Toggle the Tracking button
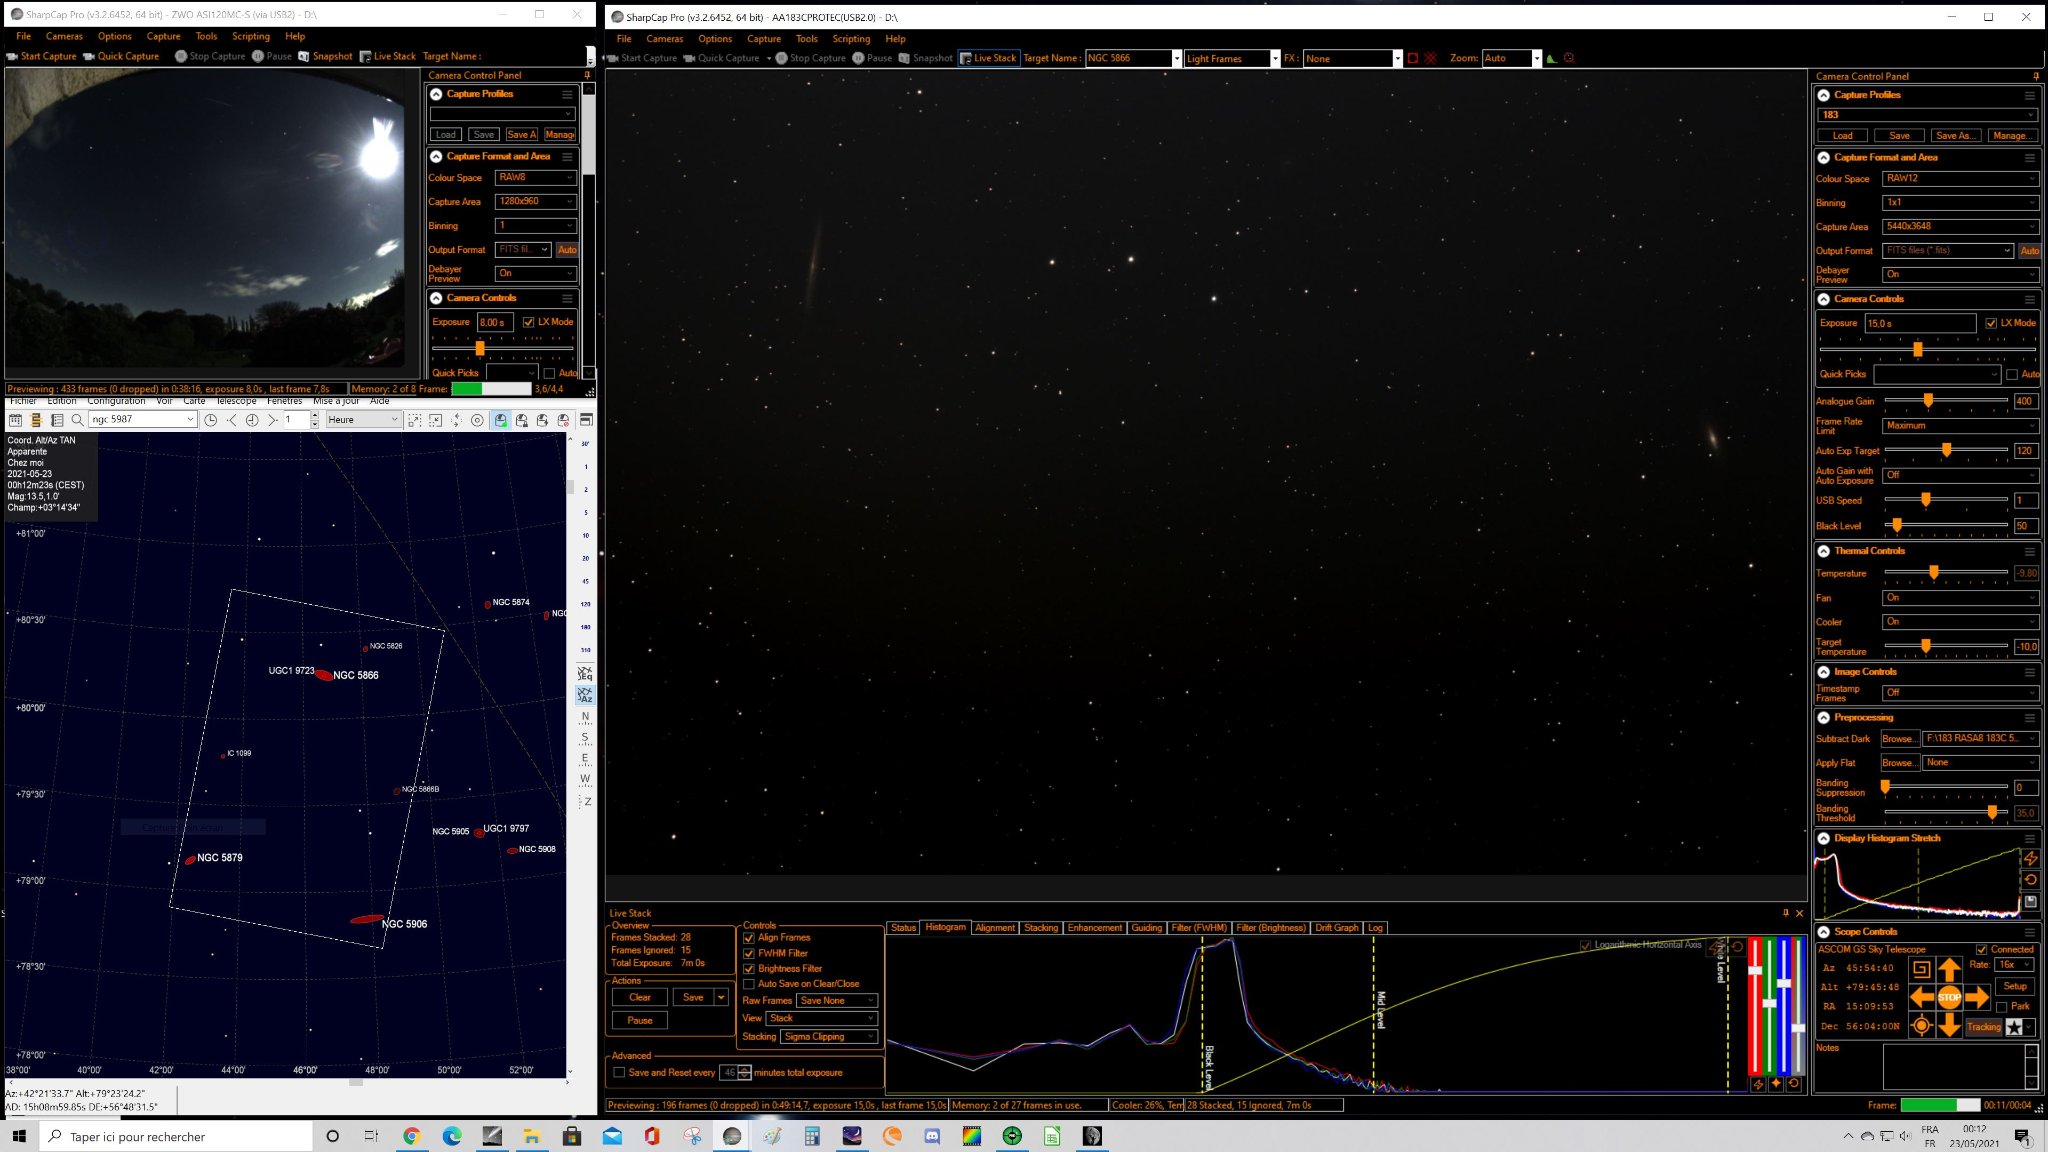The width and height of the screenshot is (2048, 1152). [1984, 1027]
